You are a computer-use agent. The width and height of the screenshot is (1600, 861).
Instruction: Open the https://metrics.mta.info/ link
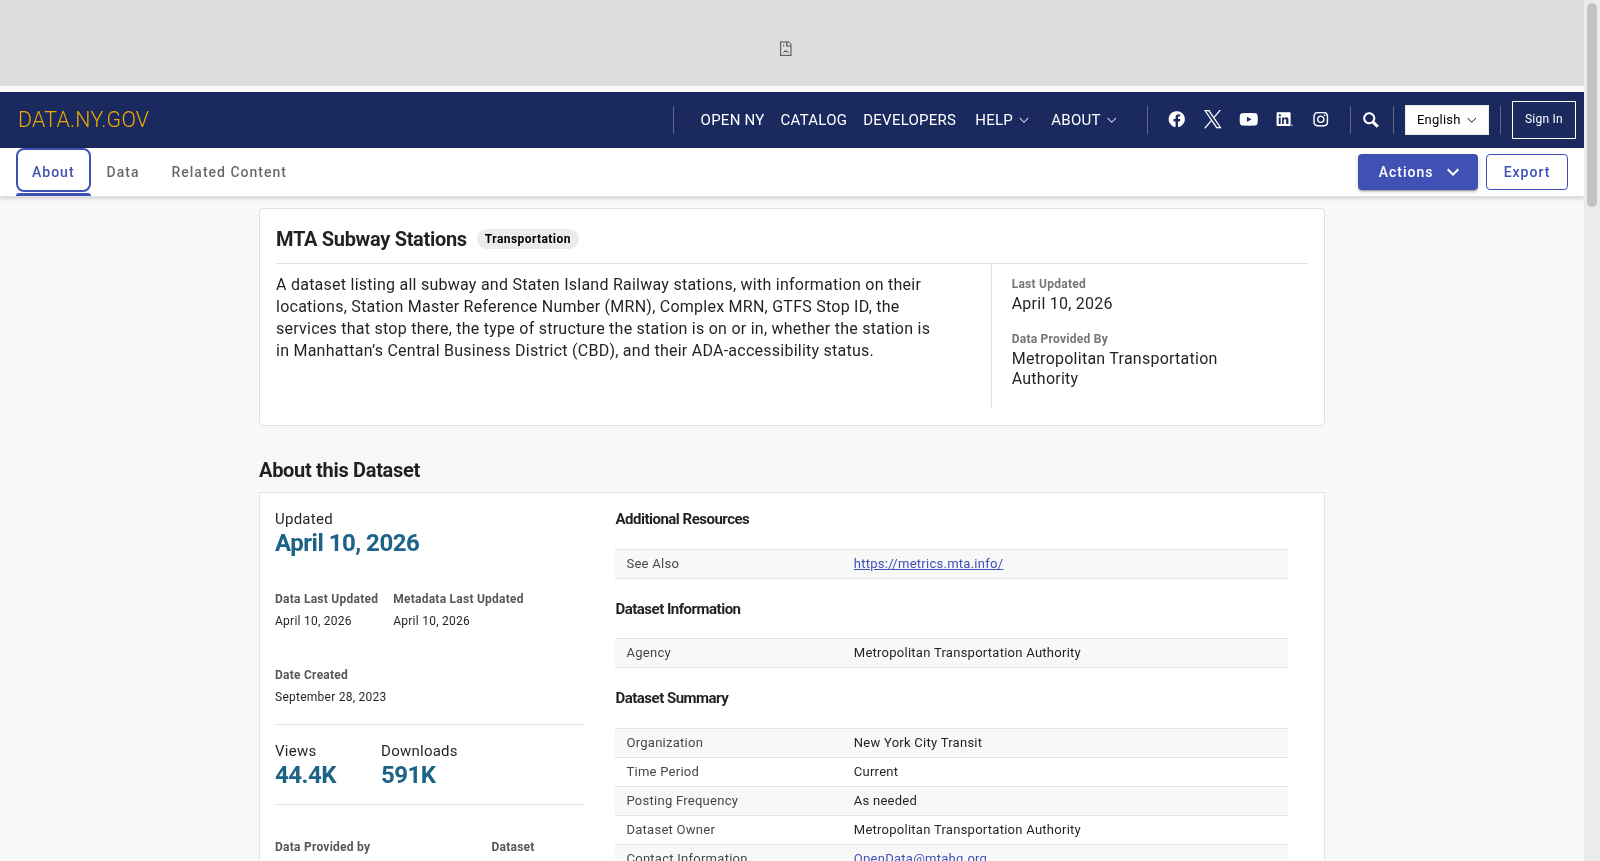tap(928, 564)
